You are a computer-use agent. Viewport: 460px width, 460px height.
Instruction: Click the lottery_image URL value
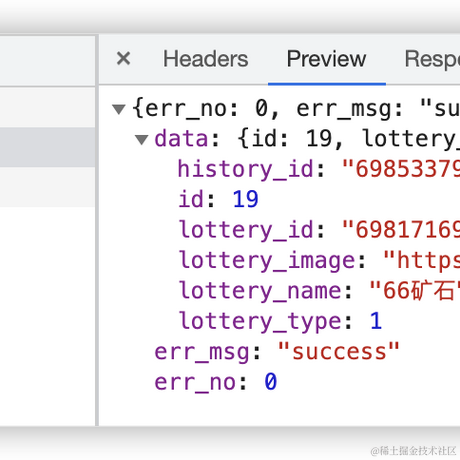point(422,260)
